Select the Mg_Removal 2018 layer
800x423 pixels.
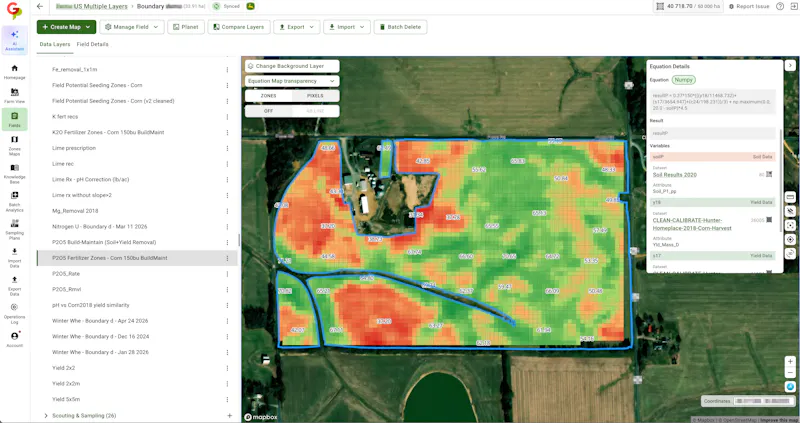(x=75, y=211)
